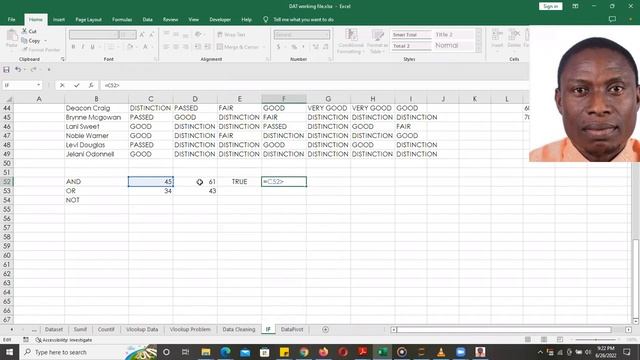Open the DataPivot sheet tab

[x=292, y=329]
